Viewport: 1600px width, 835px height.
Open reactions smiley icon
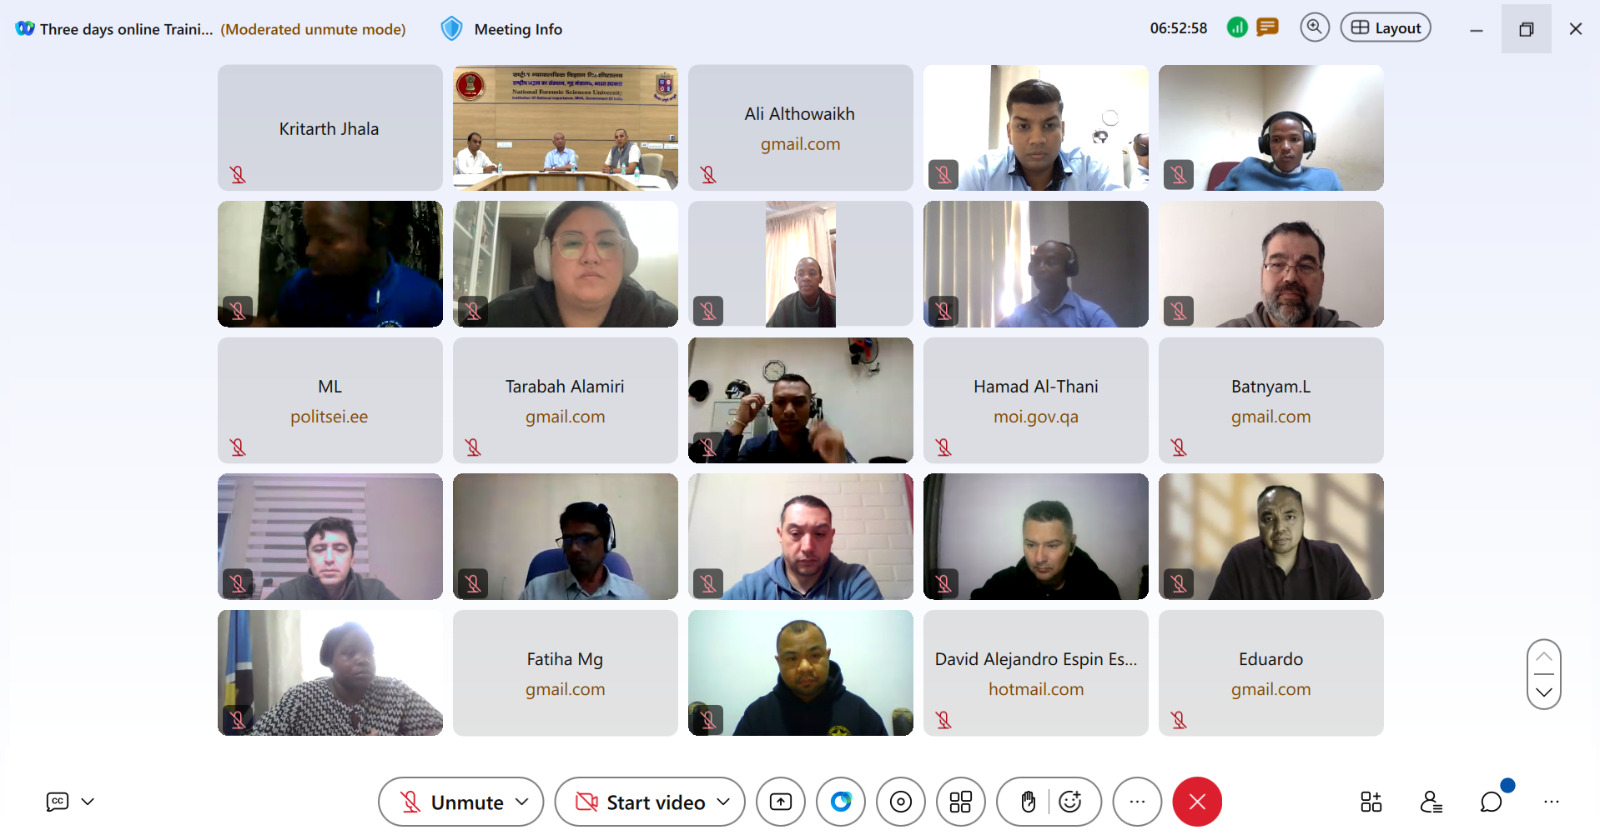[x=1071, y=802]
